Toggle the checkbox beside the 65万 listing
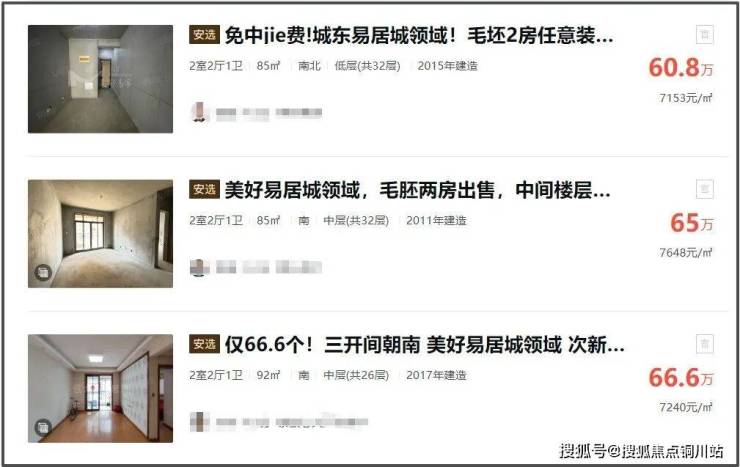Viewport: 740px width, 467px height. (x=705, y=189)
